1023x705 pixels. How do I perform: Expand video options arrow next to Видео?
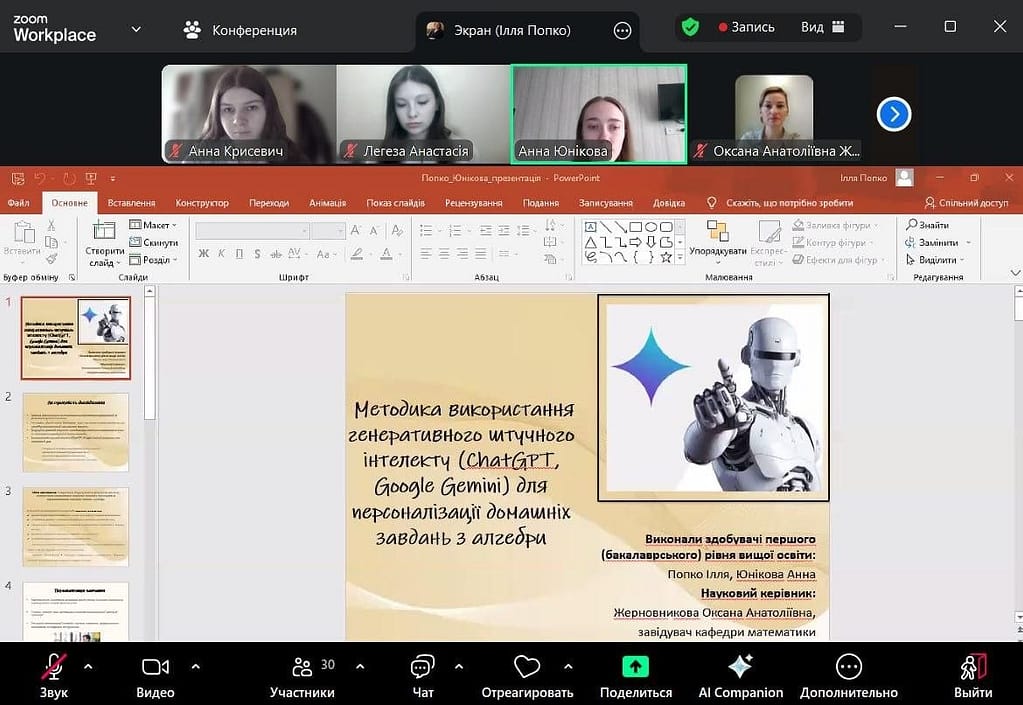pos(195,666)
